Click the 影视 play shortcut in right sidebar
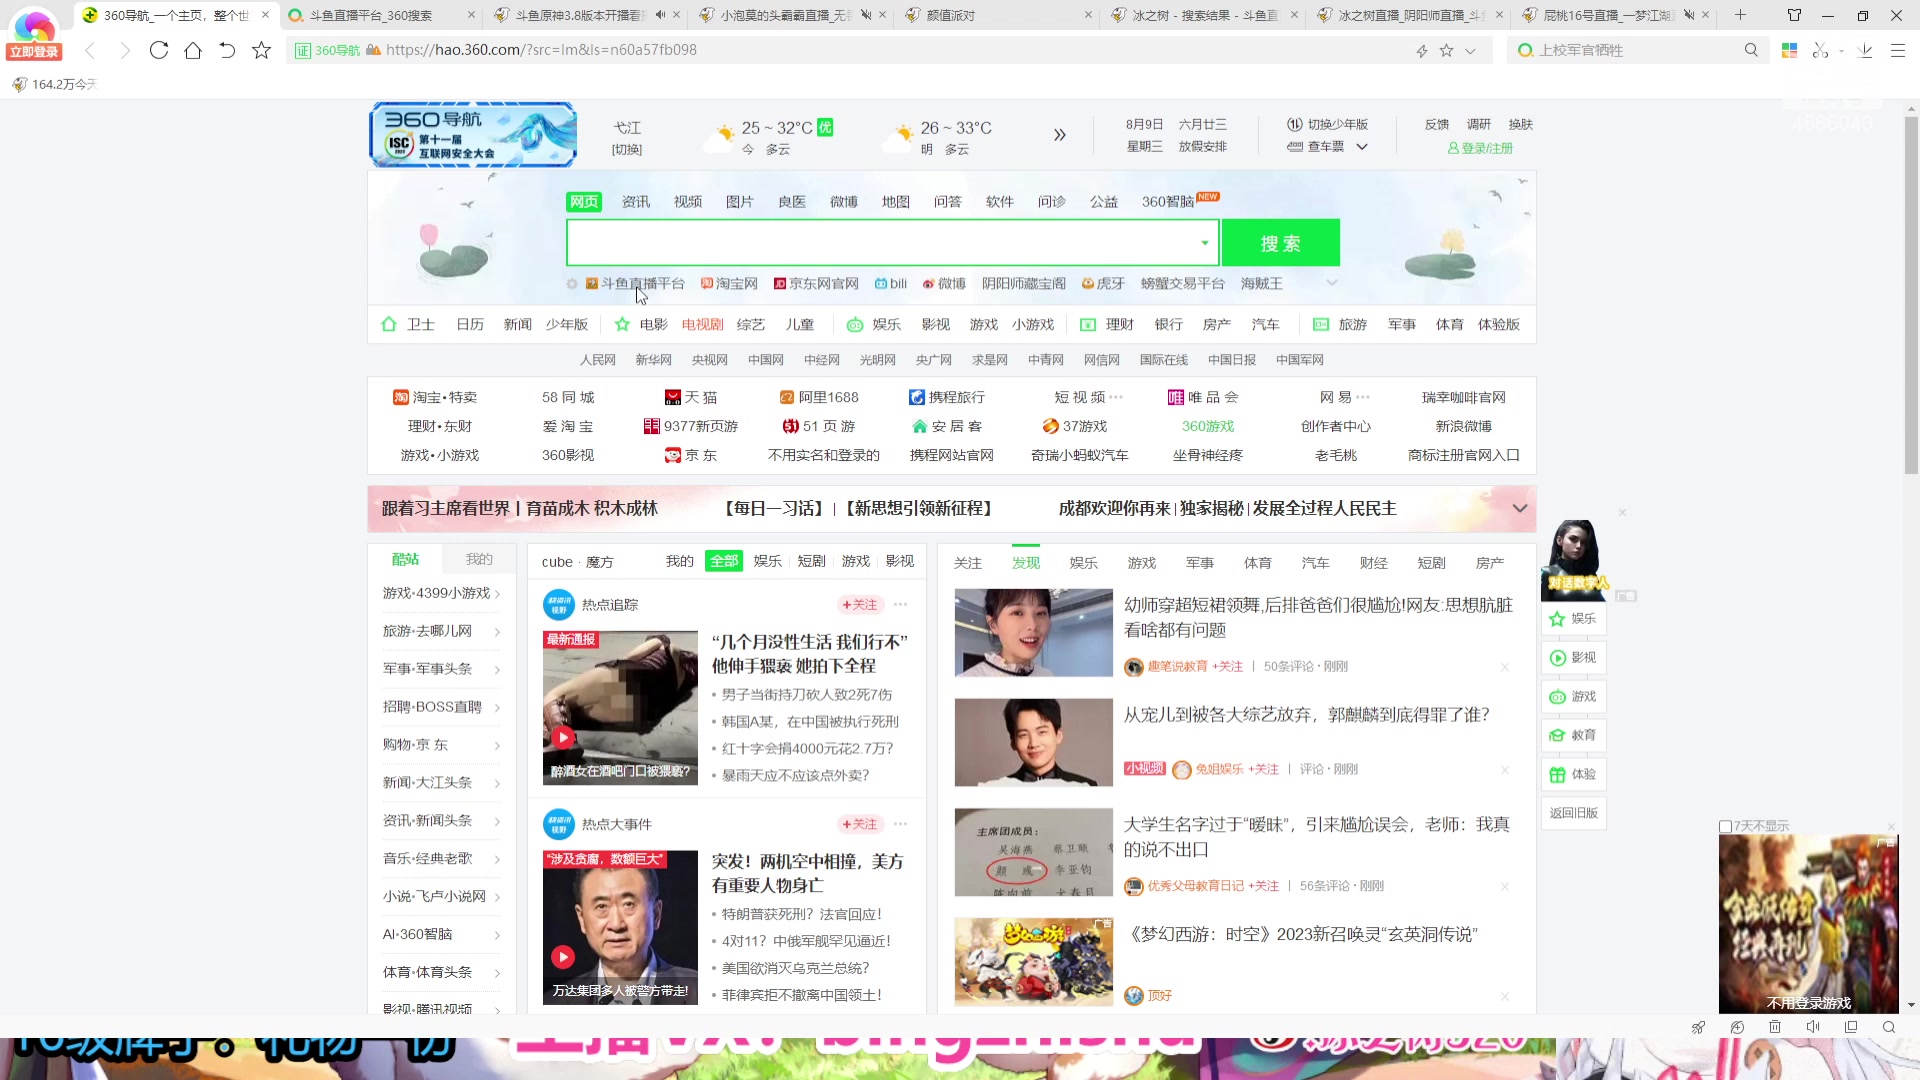The image size is (1920, 1080). (1573, 658)
